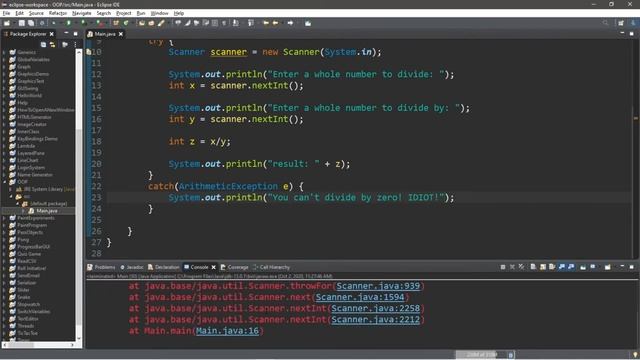Toggle Link with Editor in Package Explorer

(x=53, y=44)
